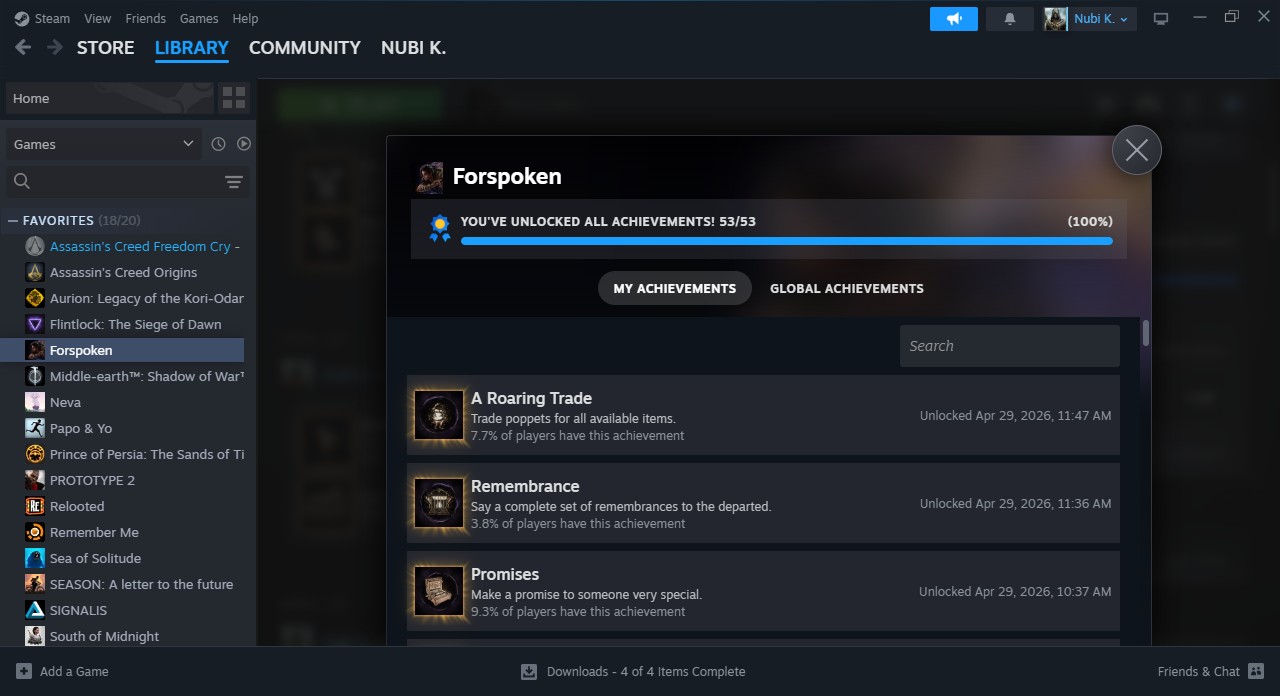The width and height of the screenshot is (1280, 696).
Task: Select Assassin's Creed Origins in library
Action: [122, 272]
